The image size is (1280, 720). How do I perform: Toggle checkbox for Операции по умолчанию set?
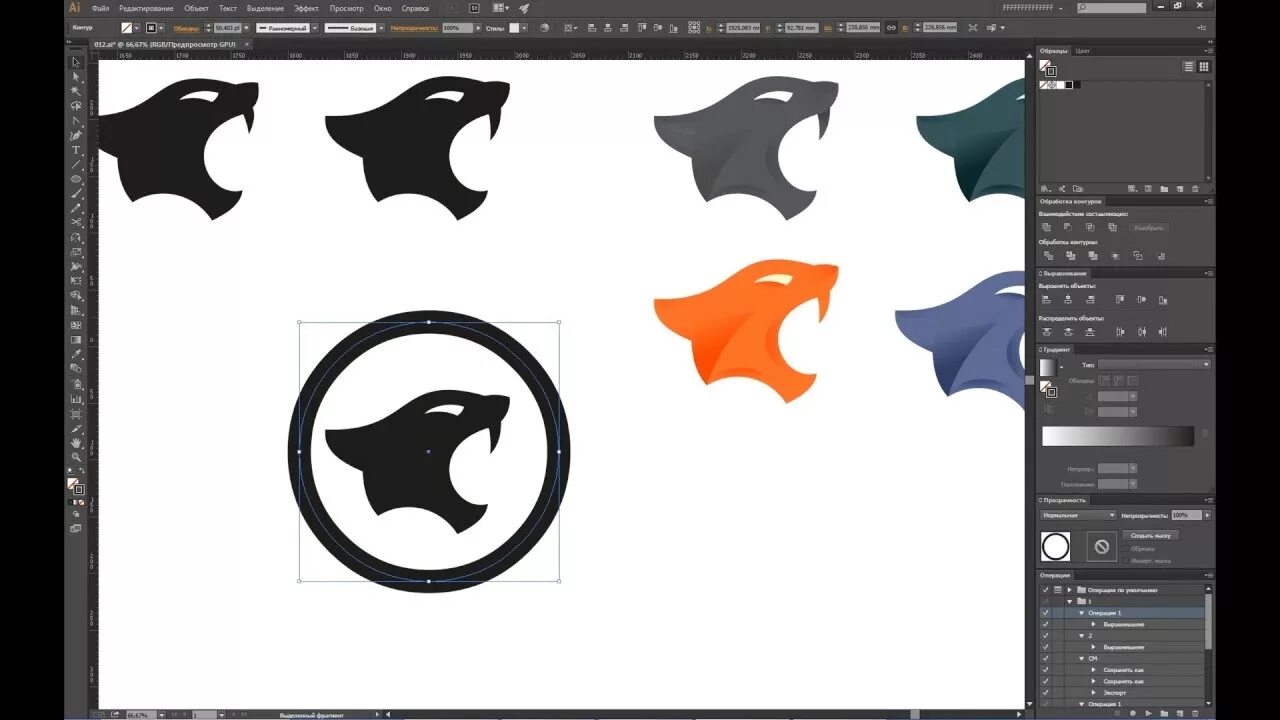[1045, 590]
